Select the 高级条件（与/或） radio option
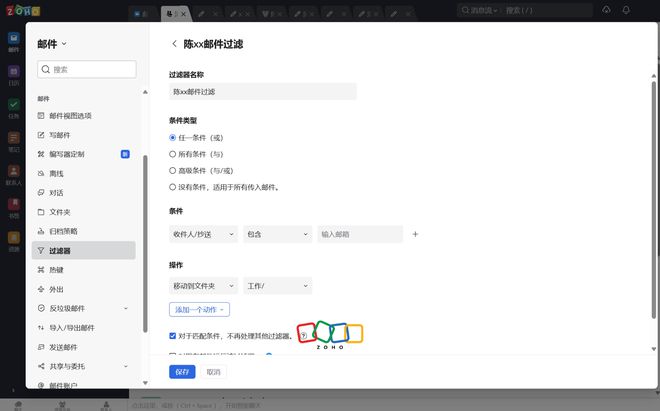Image resolution: width=660 pixels, height=411 pixels. pyautogui.click(x=172, y=171)
